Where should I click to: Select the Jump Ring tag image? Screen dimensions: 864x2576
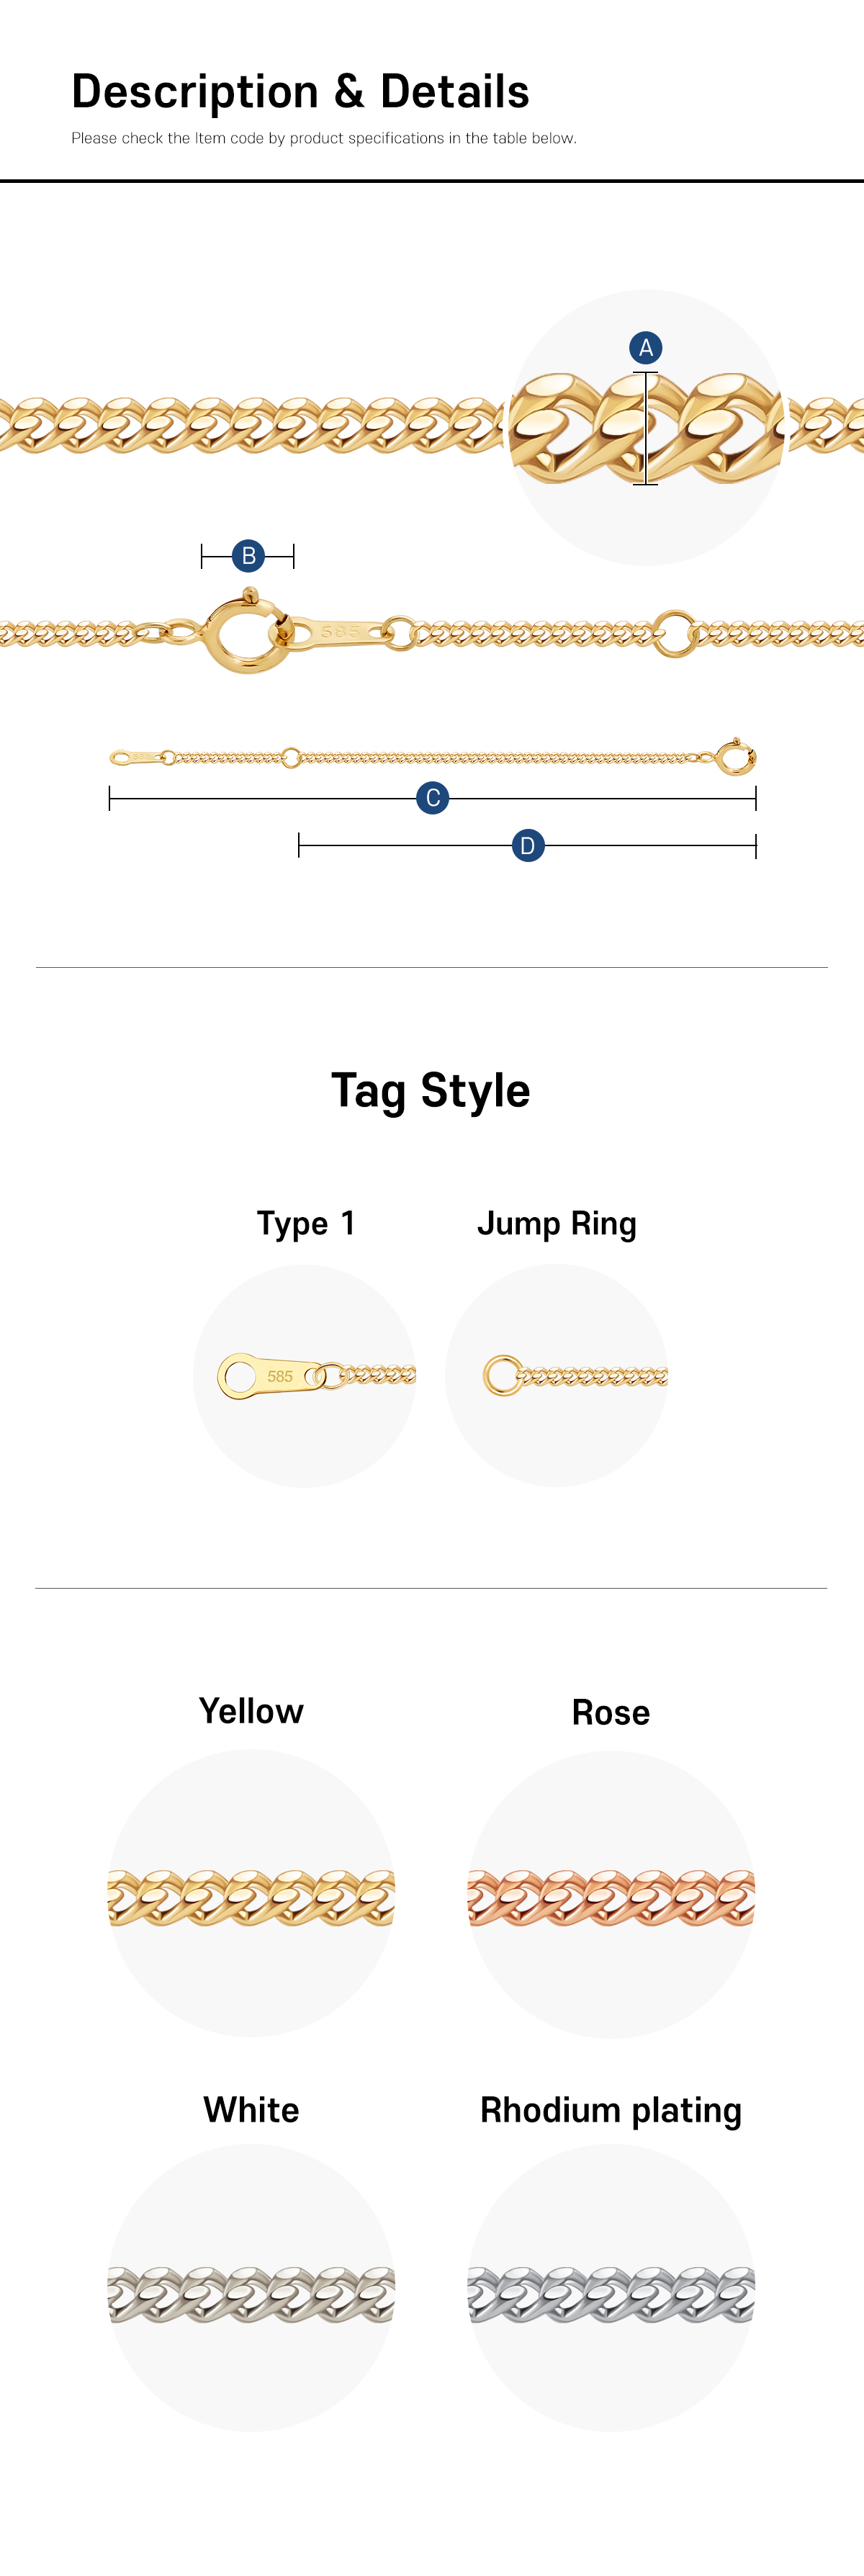(x=556, y=1376)
